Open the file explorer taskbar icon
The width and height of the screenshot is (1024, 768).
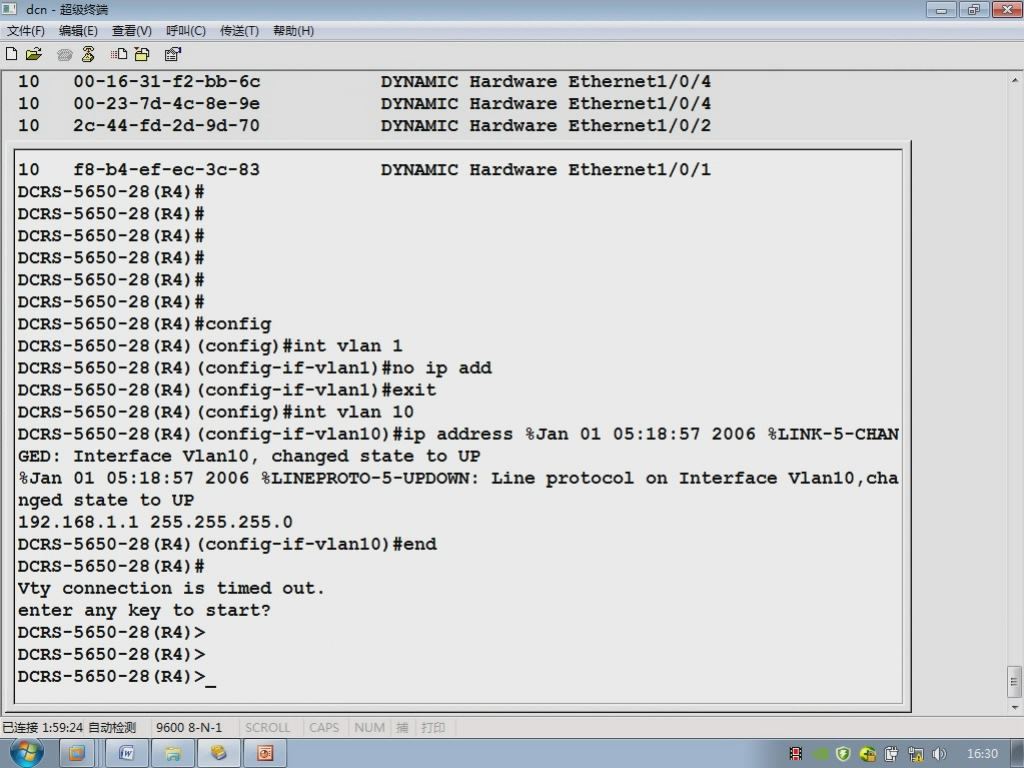click(172, 754)
